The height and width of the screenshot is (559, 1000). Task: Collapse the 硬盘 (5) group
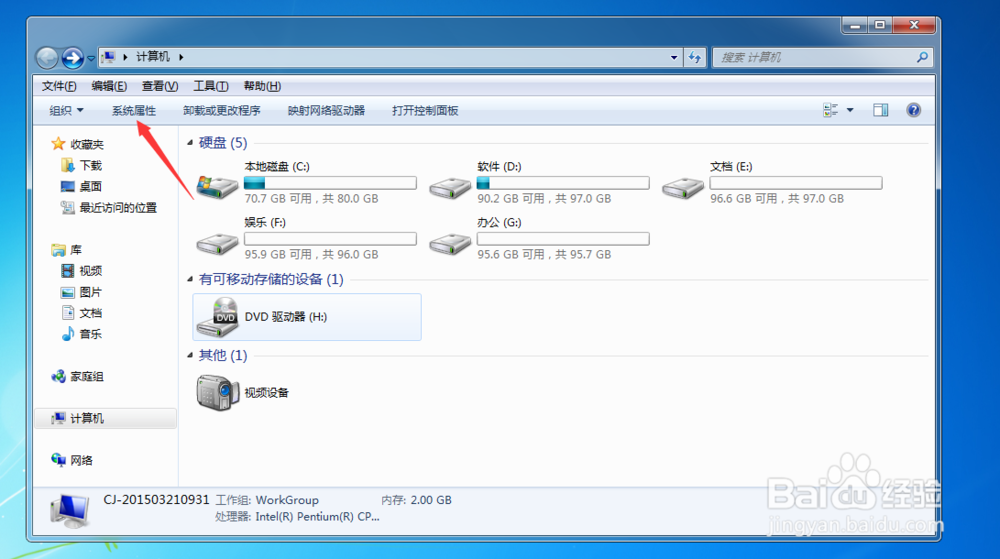tap(190, 143)
